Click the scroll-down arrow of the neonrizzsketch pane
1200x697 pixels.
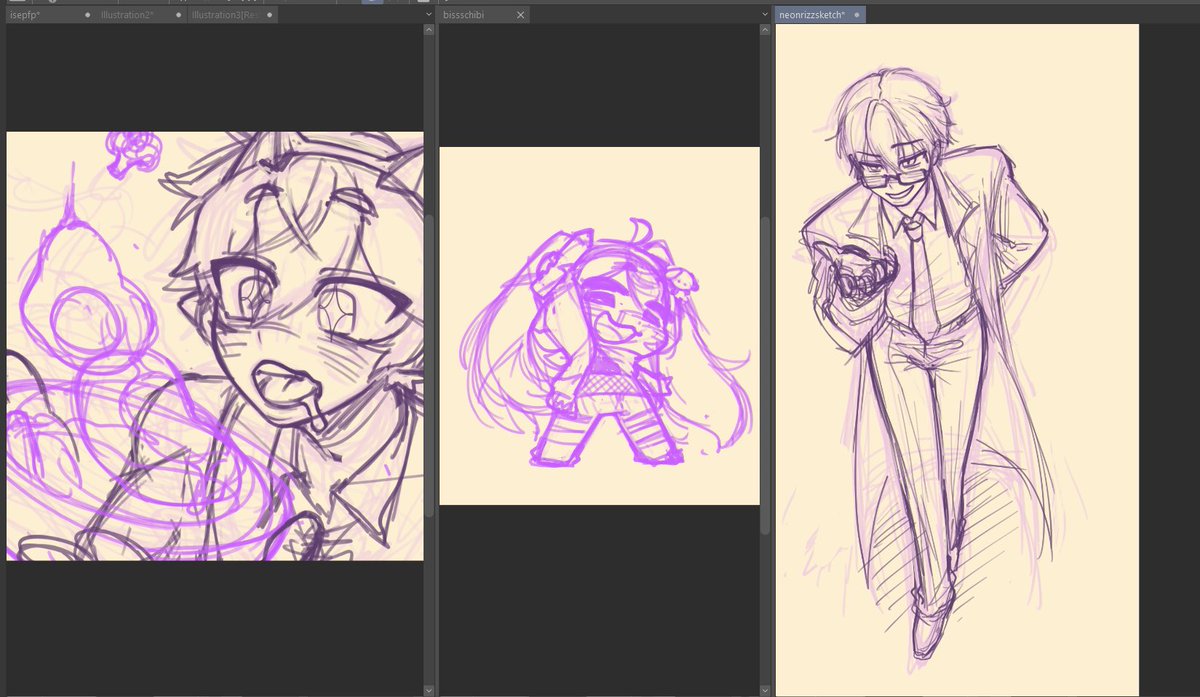[x=1193, y=688]
